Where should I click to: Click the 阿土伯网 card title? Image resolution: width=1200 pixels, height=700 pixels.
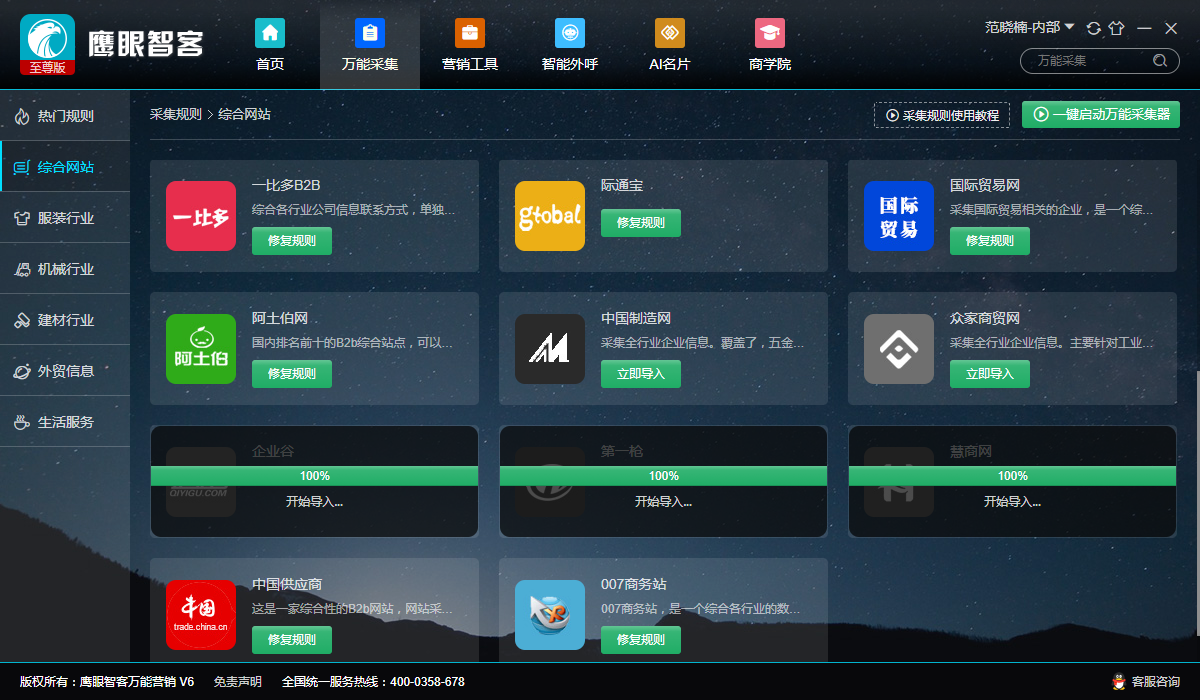coord(280,319)
